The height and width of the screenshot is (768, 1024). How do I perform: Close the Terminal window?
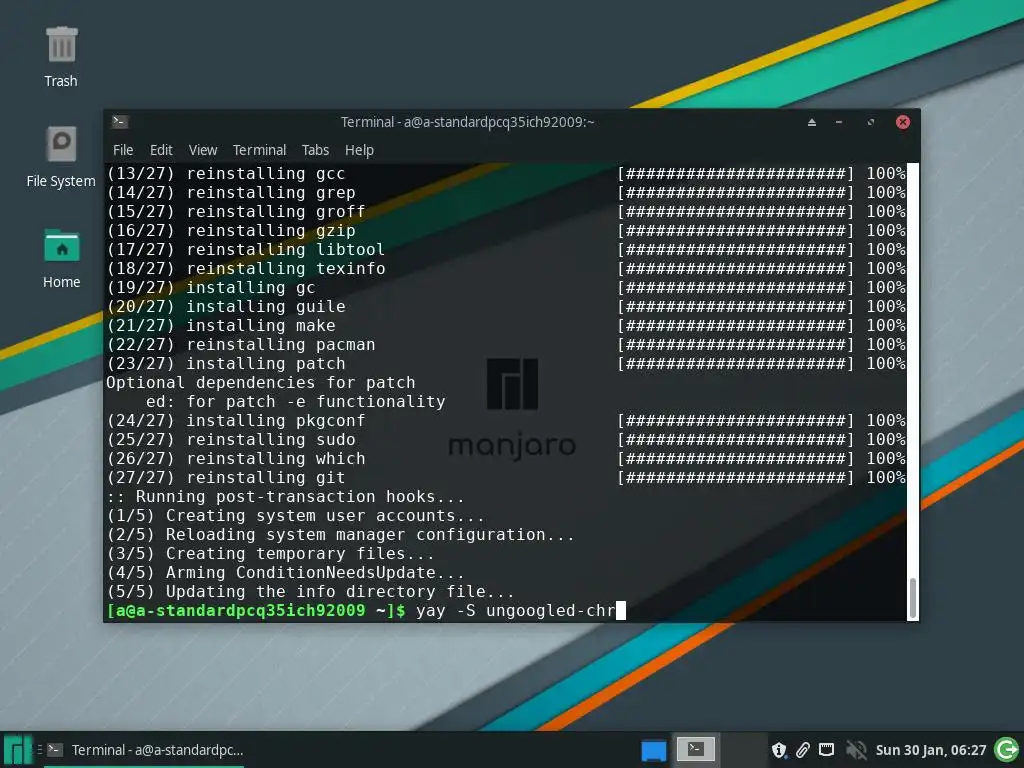point(903,122)
